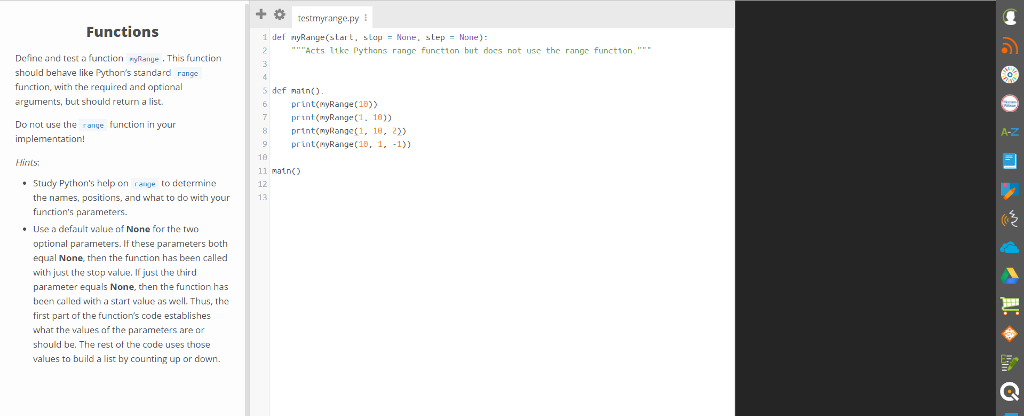Screen dimensions: 1024x416
Task: Open the orange RSS feed sidebar icon
Action: point(1010,47)
